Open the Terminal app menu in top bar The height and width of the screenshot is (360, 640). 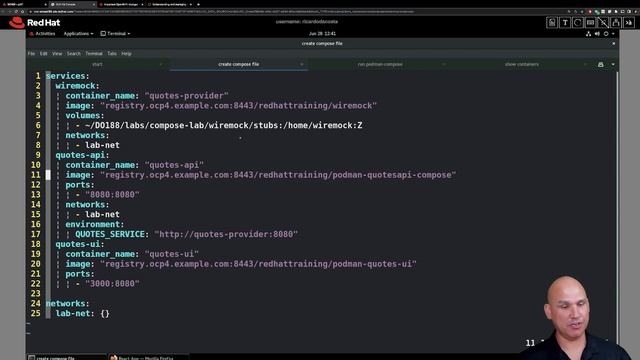point(116,33)
